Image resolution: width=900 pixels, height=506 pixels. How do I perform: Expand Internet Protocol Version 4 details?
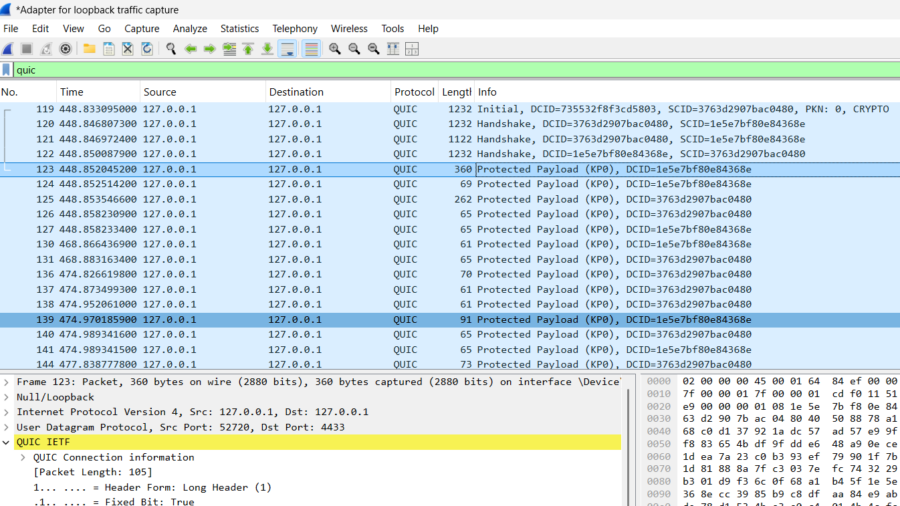[6, 412]
